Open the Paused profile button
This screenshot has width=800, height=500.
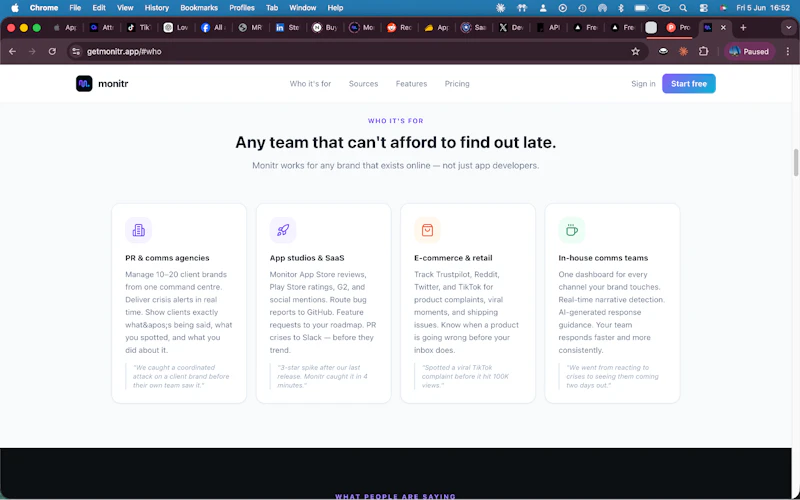click(x=749, y=52)
